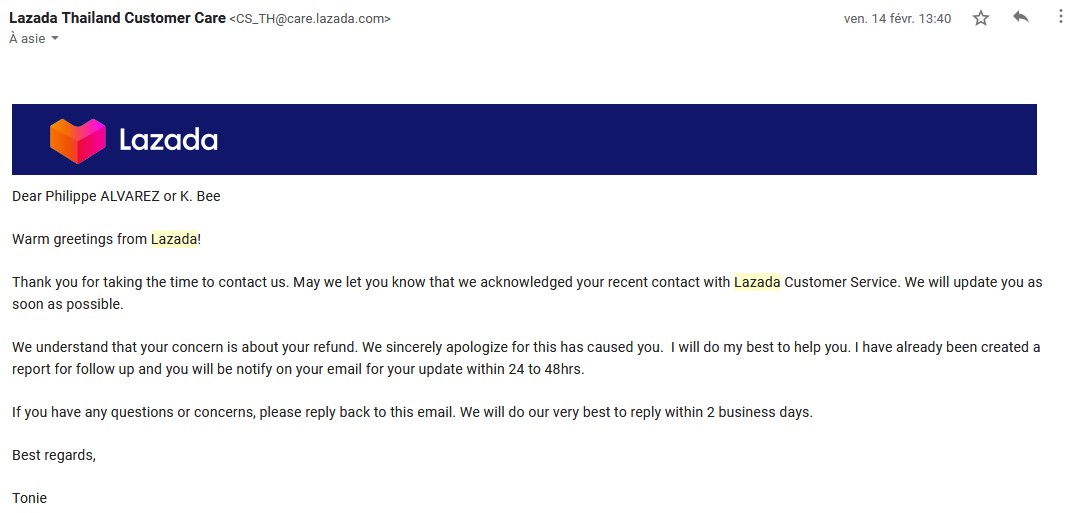1069x513 pixels.
Task: Click the CS_TH@care.lazada.com sender address
Action: 310,19
